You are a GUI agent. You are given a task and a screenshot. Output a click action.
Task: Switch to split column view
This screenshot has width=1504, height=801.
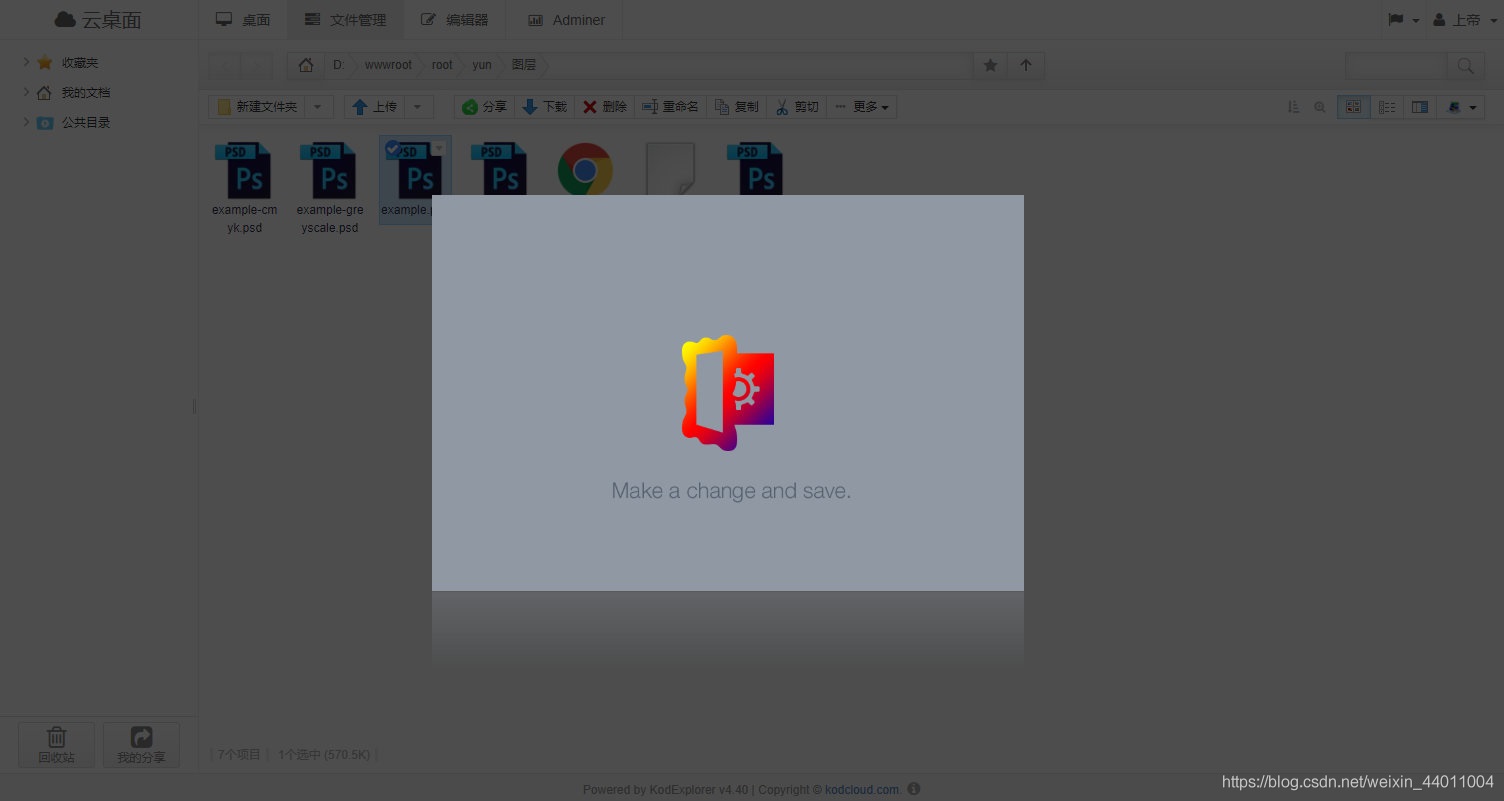(1419, 107)
